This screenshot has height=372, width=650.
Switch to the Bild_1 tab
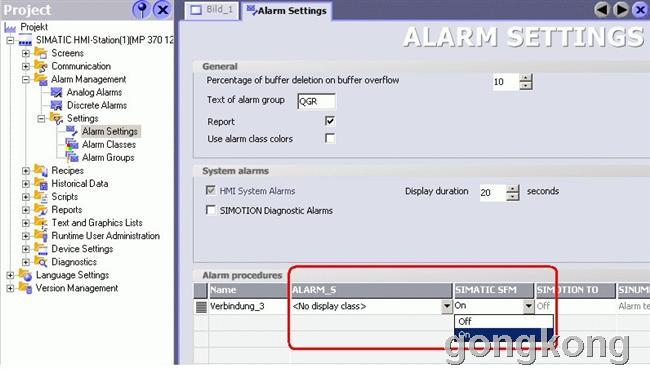click(x=212, y=10)
